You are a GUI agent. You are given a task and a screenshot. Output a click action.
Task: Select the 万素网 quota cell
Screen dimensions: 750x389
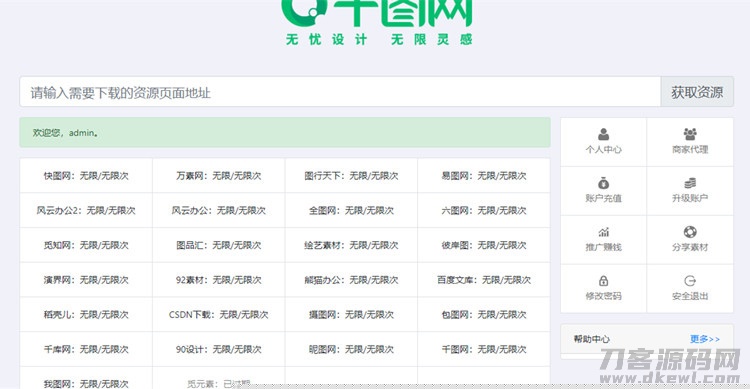(219, 176)
